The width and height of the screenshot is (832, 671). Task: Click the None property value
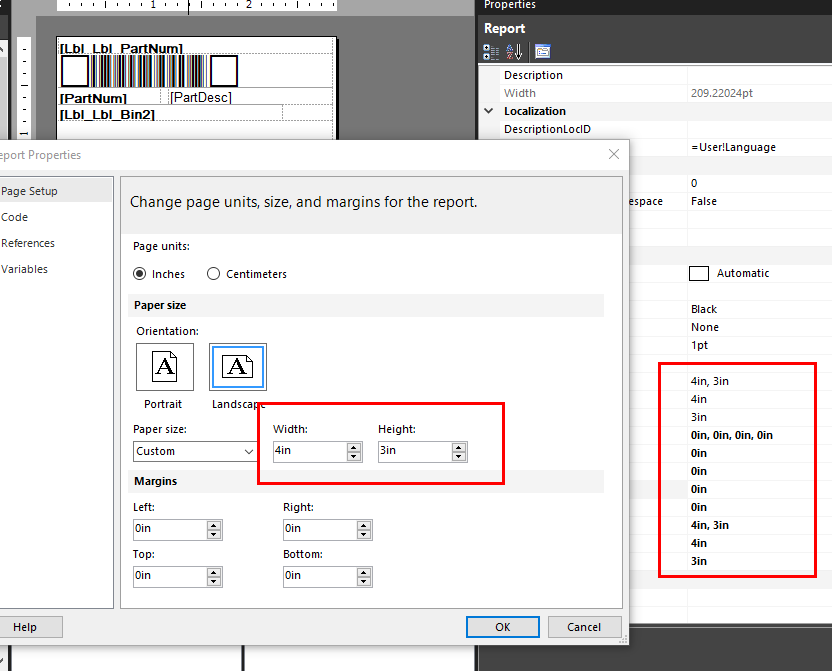click(x=705, y=327)
